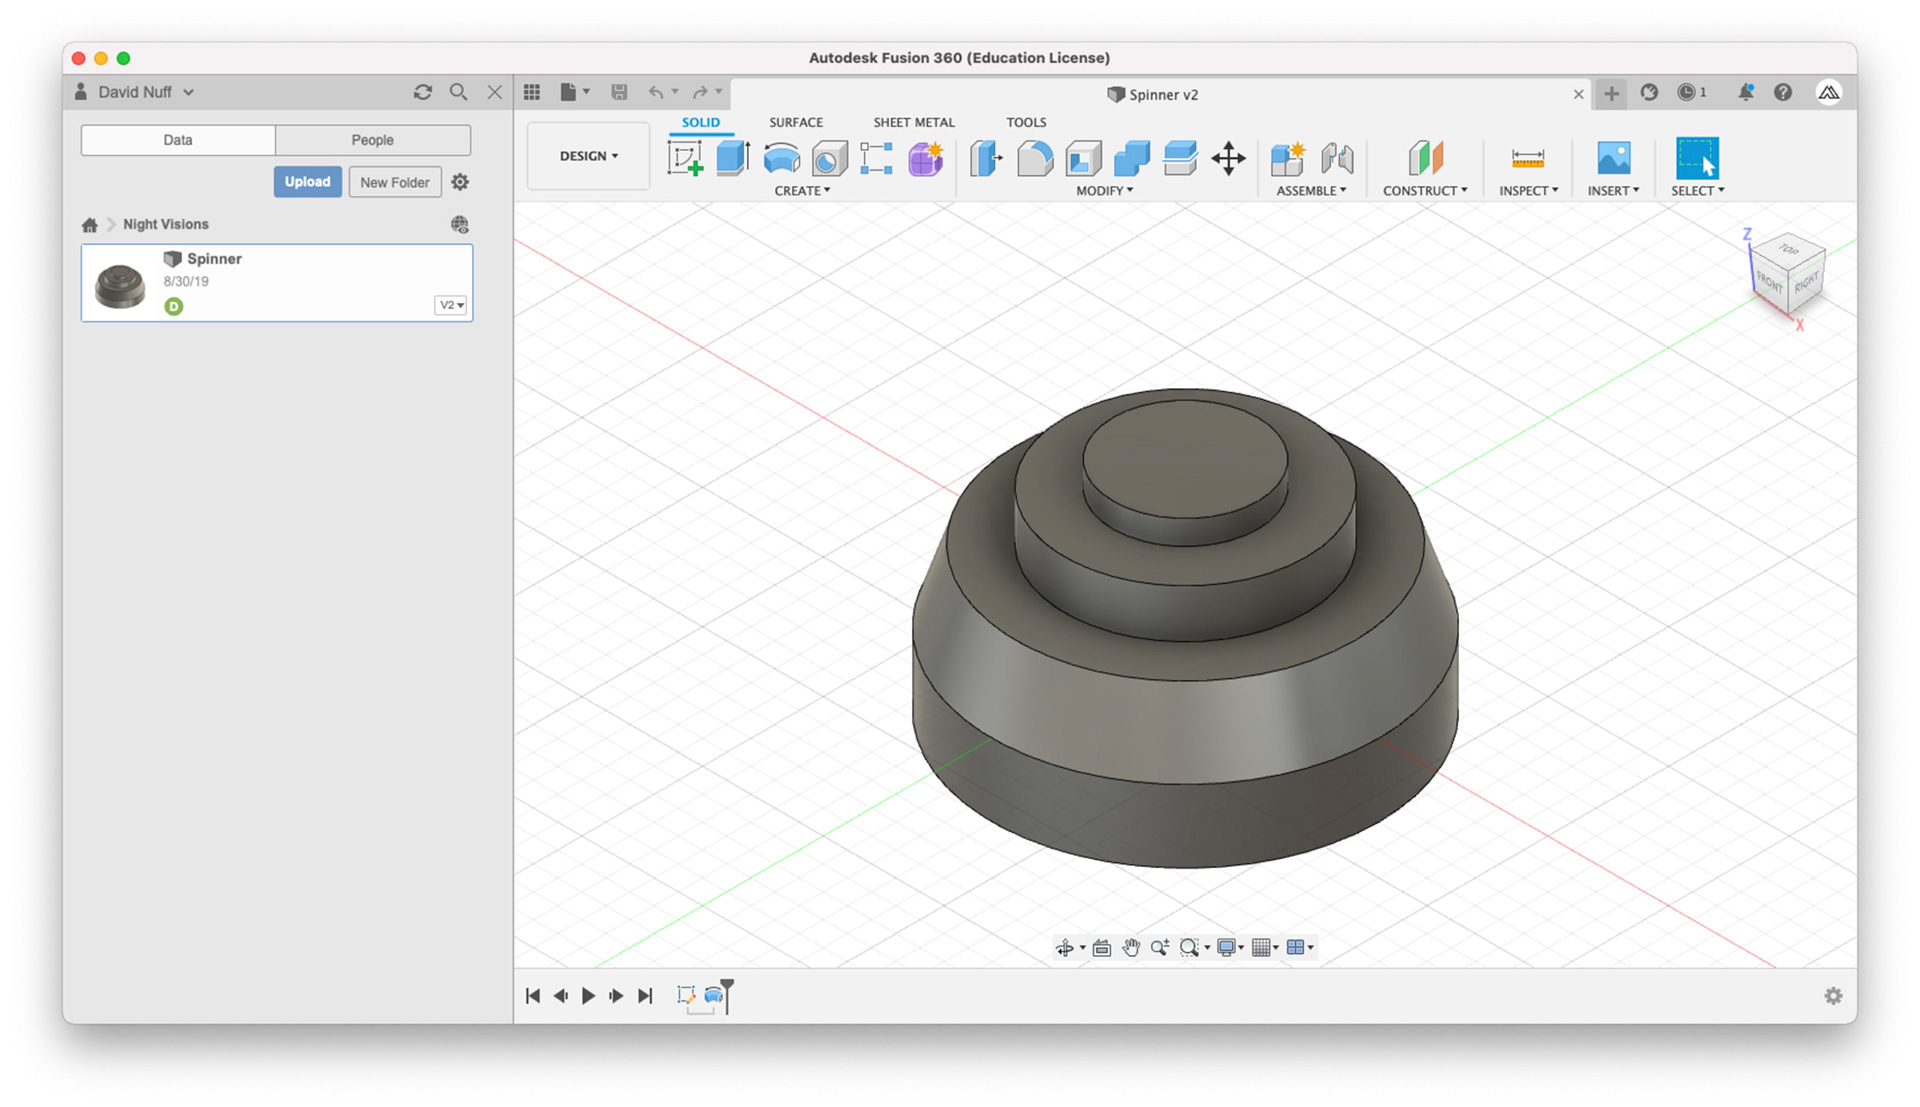This screenshot has width=1920, height=1107.
Task: Open the V2 version dropdown
Action: (x=451, y=305)
